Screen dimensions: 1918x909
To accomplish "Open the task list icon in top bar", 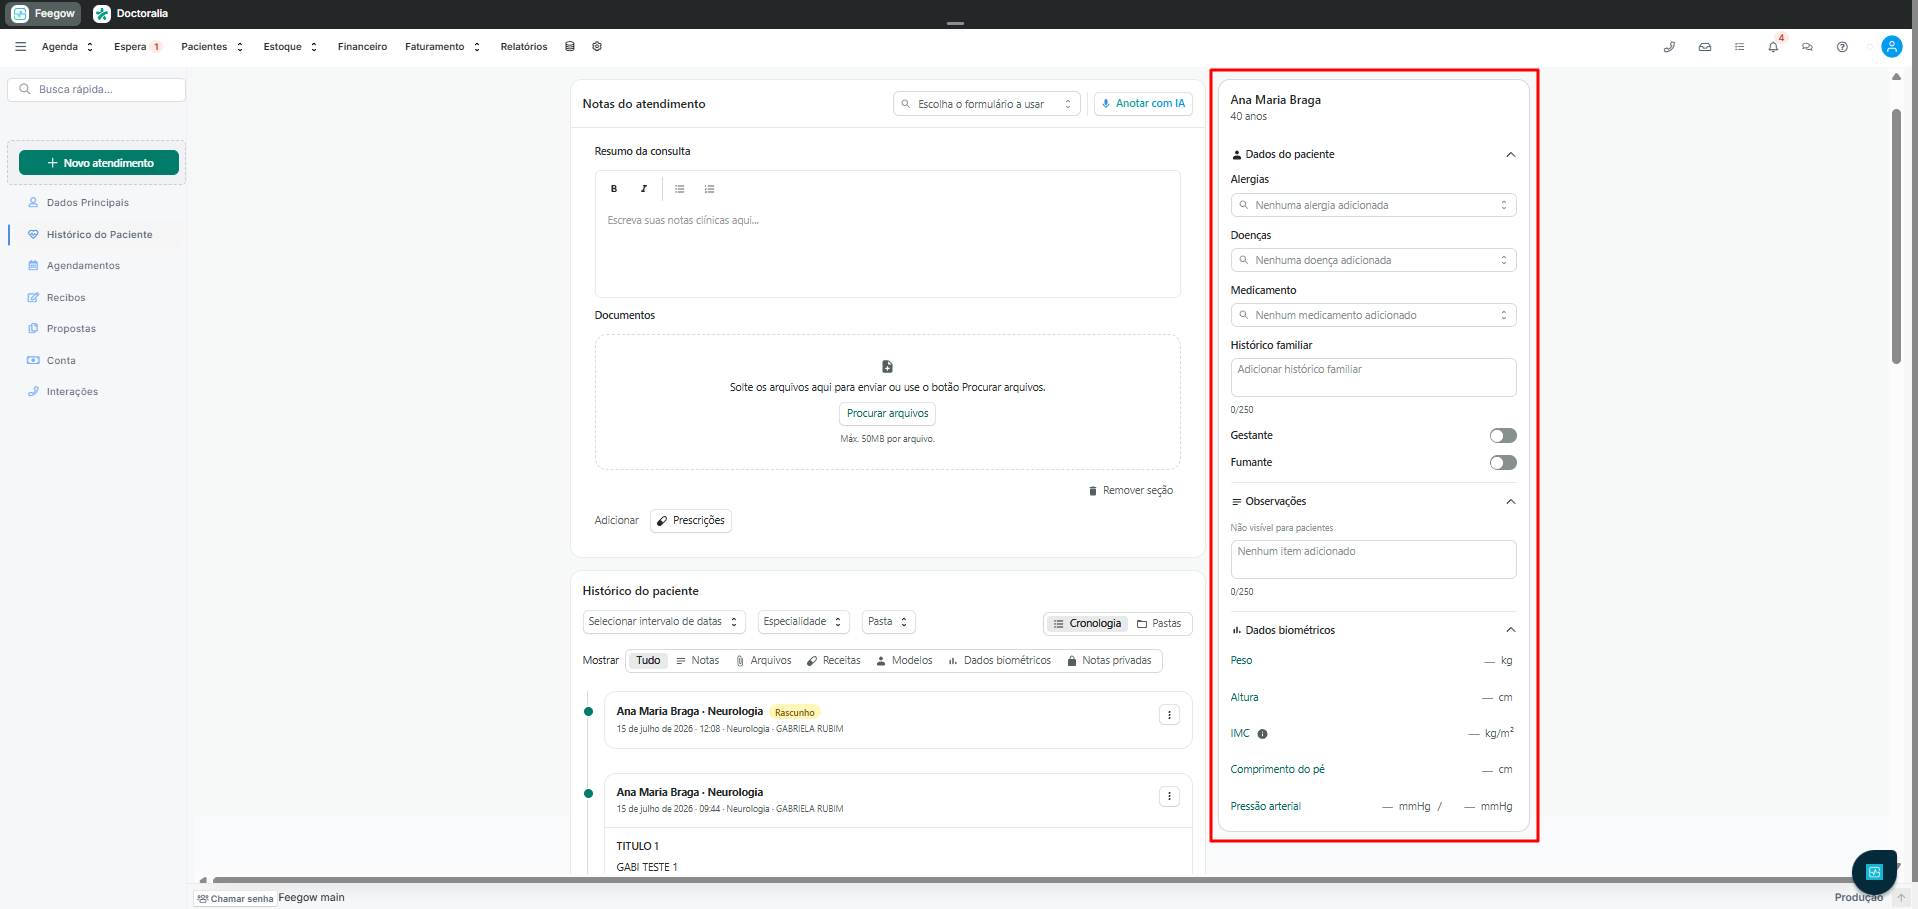I will point(1739,47).
